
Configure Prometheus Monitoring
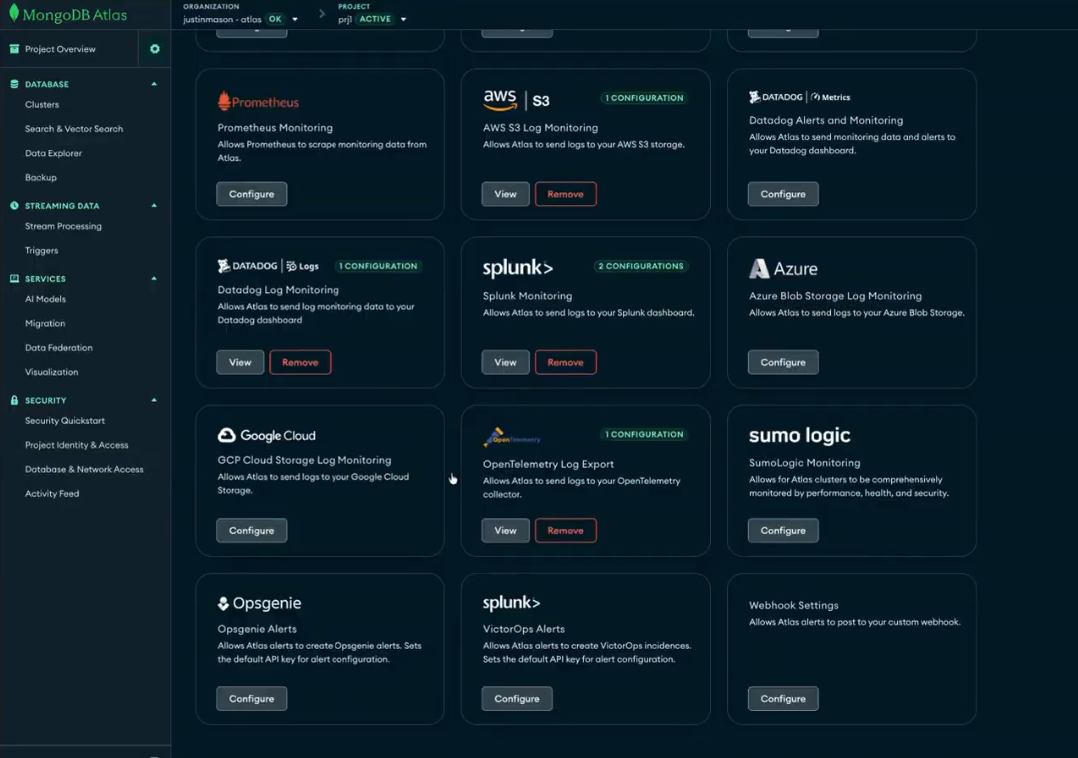point(252,194)
